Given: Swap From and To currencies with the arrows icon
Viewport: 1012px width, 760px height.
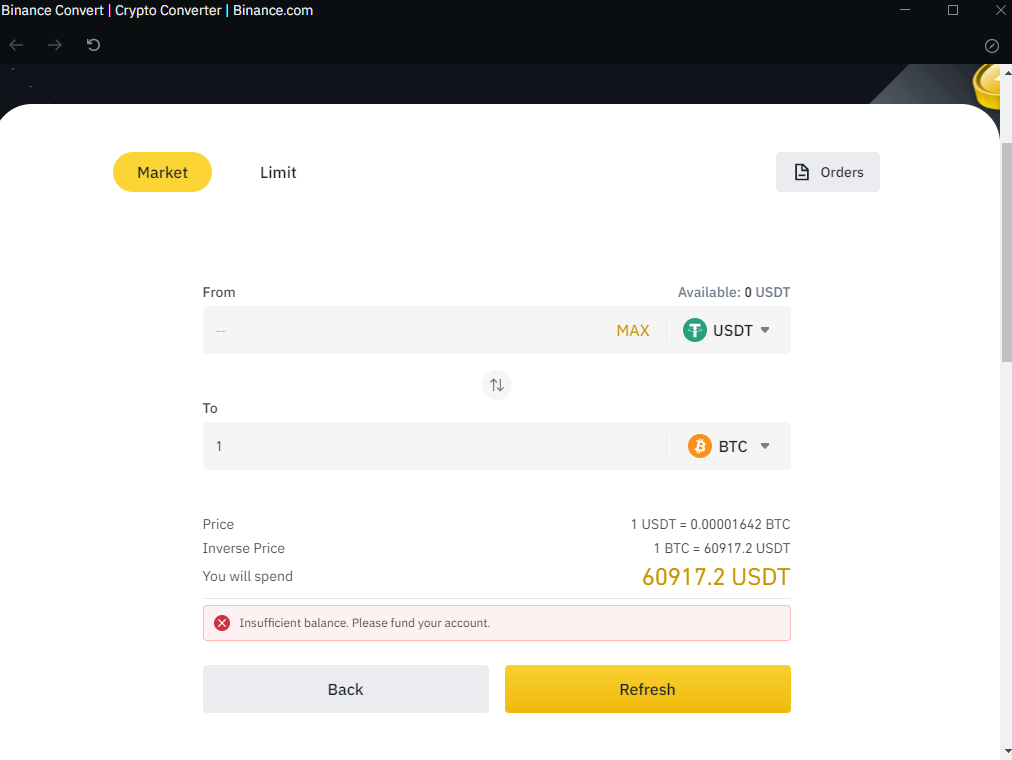Looking at the screenshot, I should click(x=497, y=385).
